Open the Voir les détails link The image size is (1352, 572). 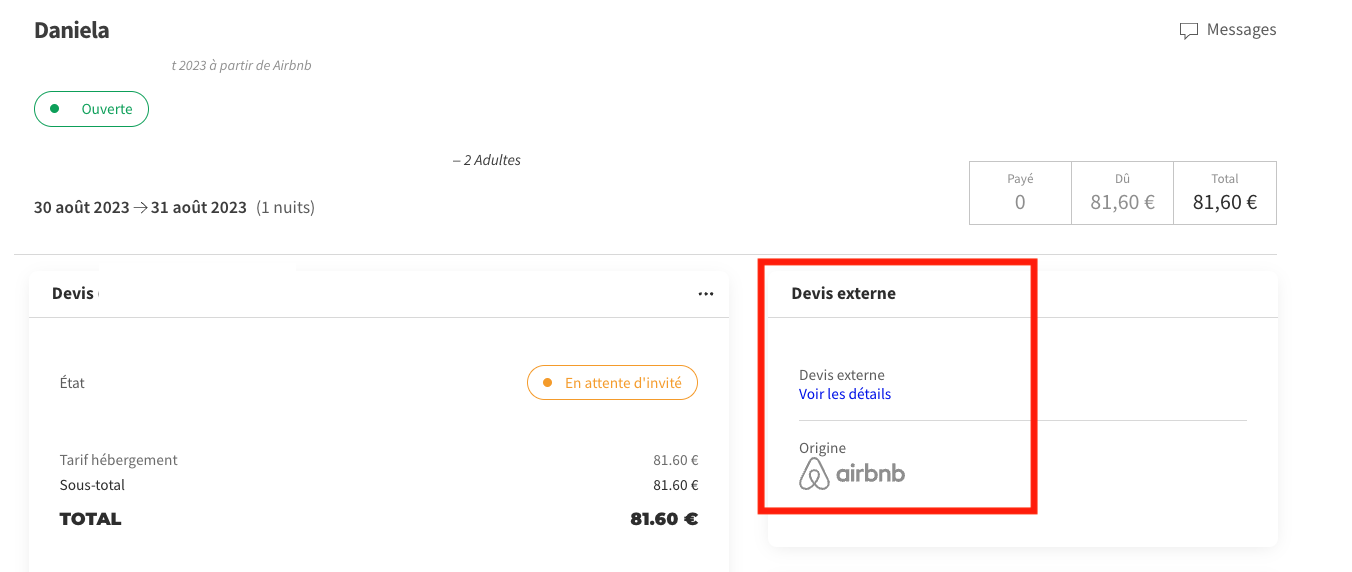(x=845, y=394)
